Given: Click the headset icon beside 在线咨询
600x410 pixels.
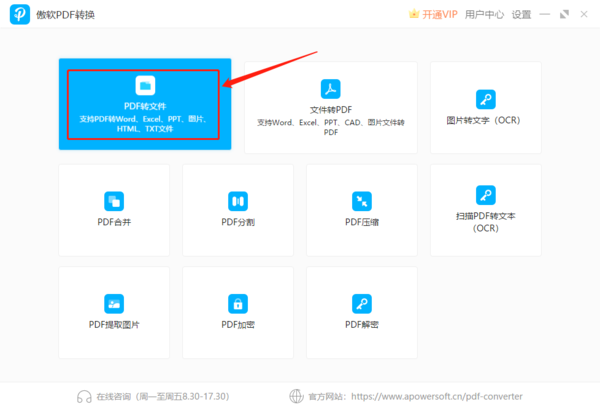Looking at the screenshot, I should (x=84, y=395).
